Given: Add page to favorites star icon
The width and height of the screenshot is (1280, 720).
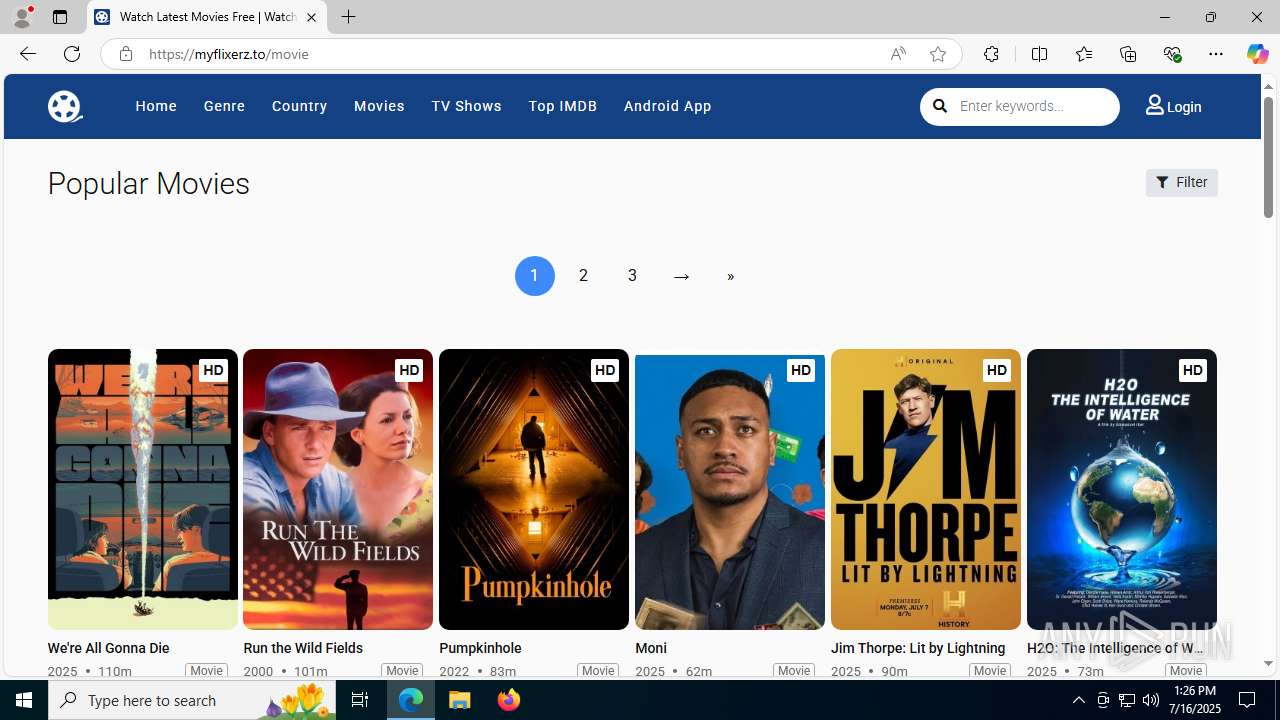Looking at the screenshot, I should 938,54.
